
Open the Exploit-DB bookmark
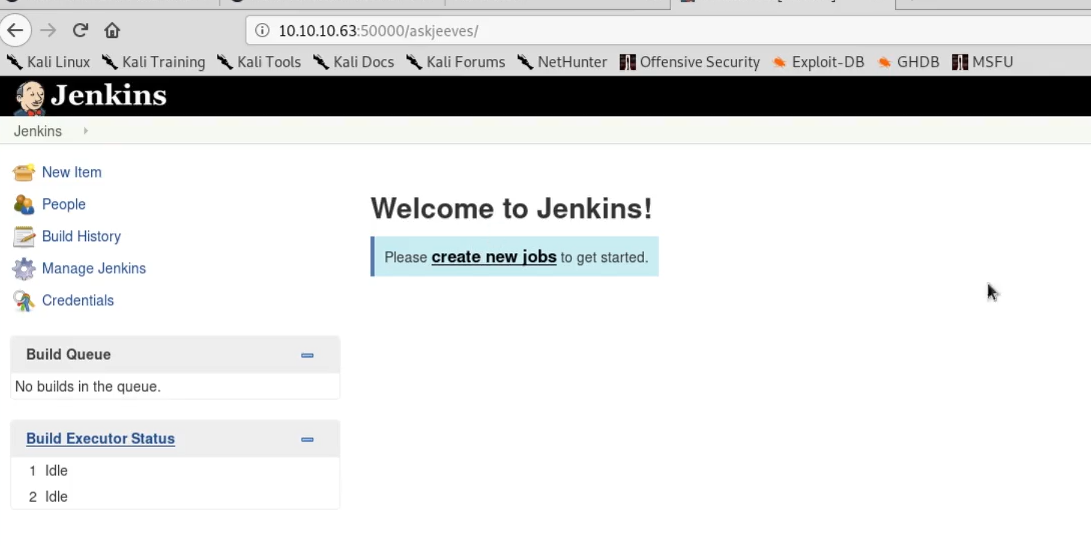click(x=818, y=62)
